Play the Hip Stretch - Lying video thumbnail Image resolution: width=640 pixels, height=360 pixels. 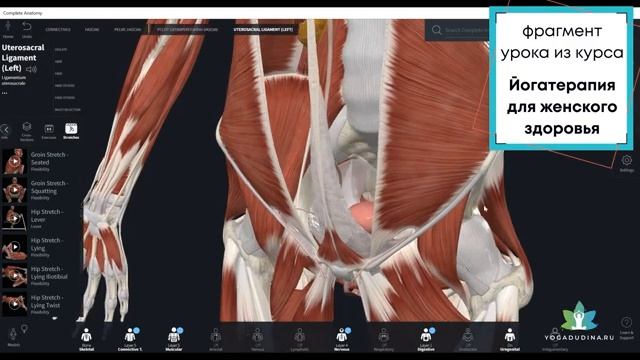(15, 247)
